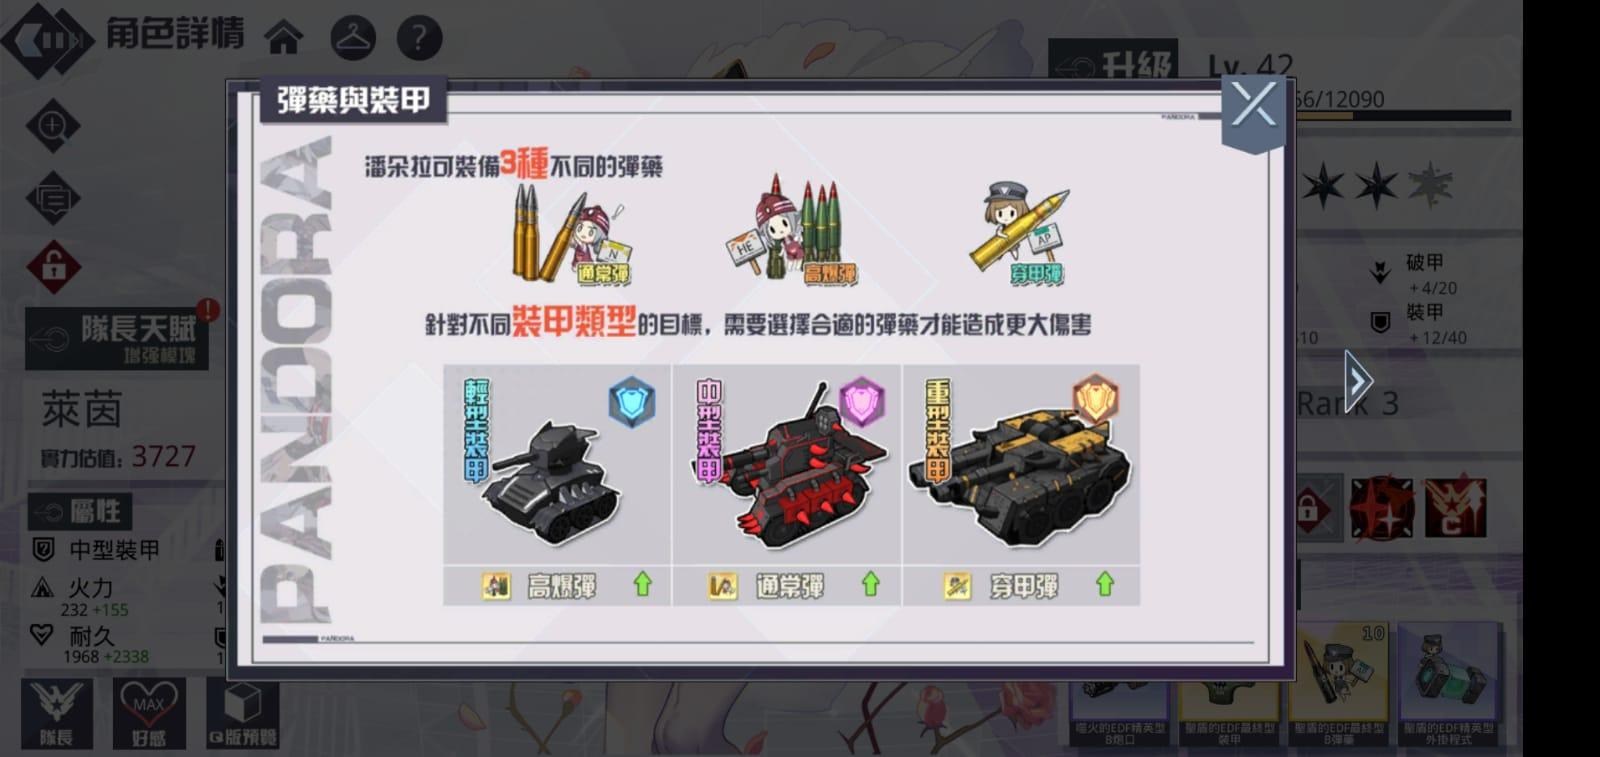Open the wardrobe hanger icon

coord(353,38)
